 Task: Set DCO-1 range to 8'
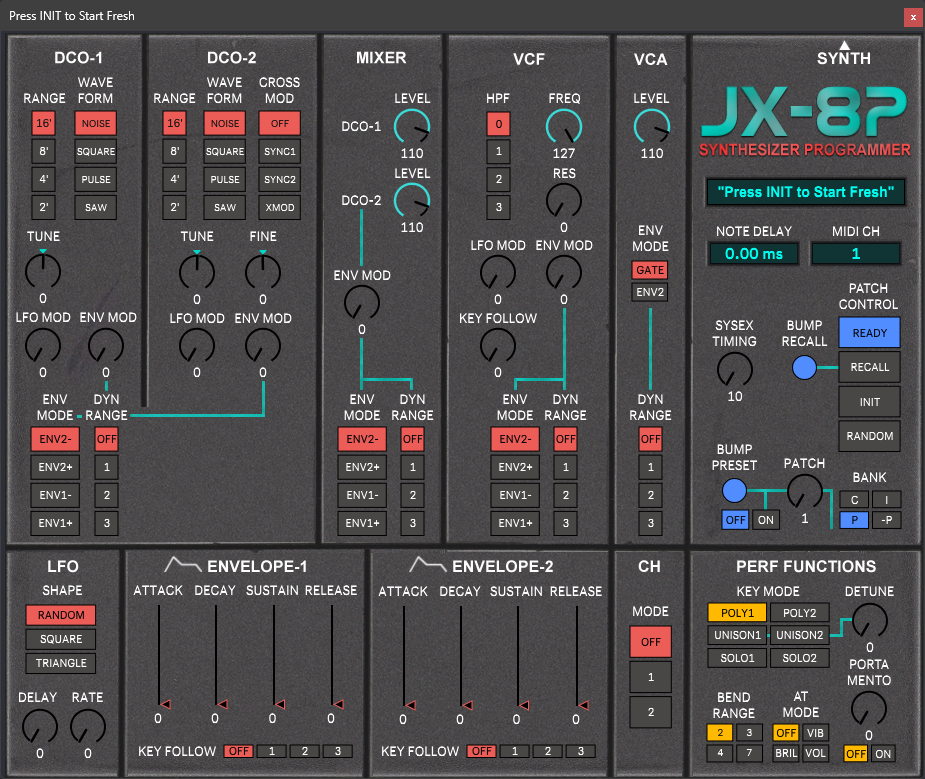(44, 152)
